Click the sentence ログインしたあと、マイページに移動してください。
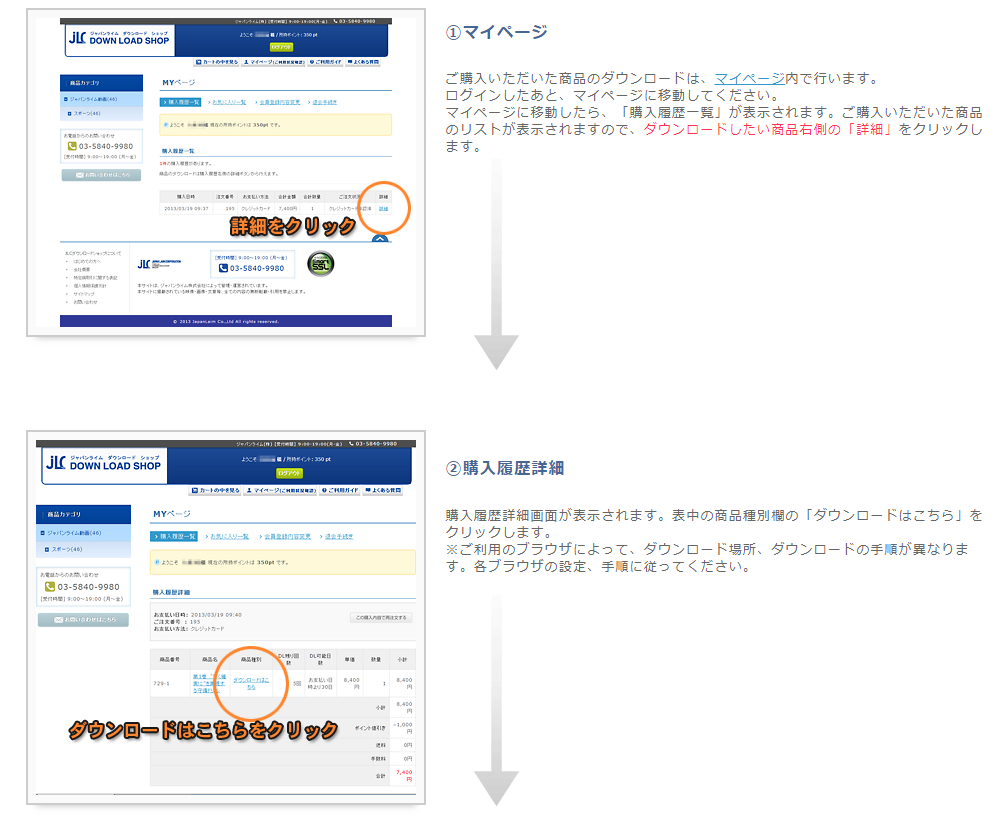 click(613, 95)
